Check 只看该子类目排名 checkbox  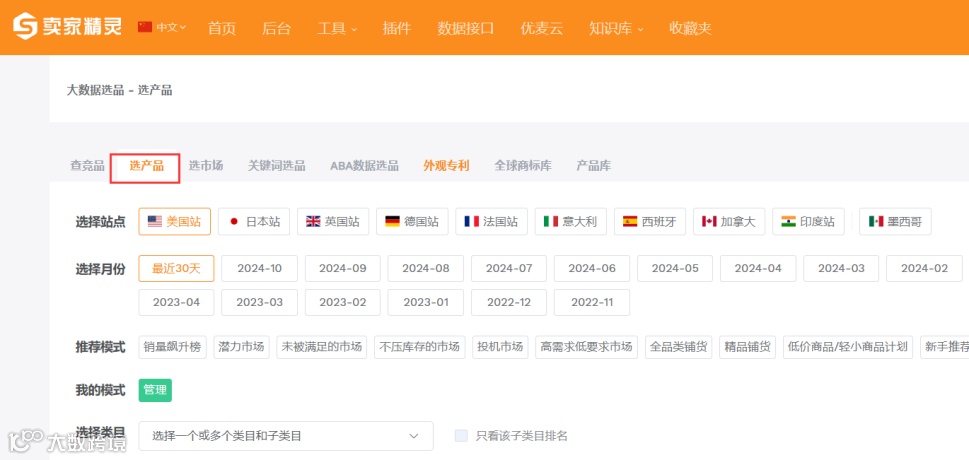click(461, 436)
